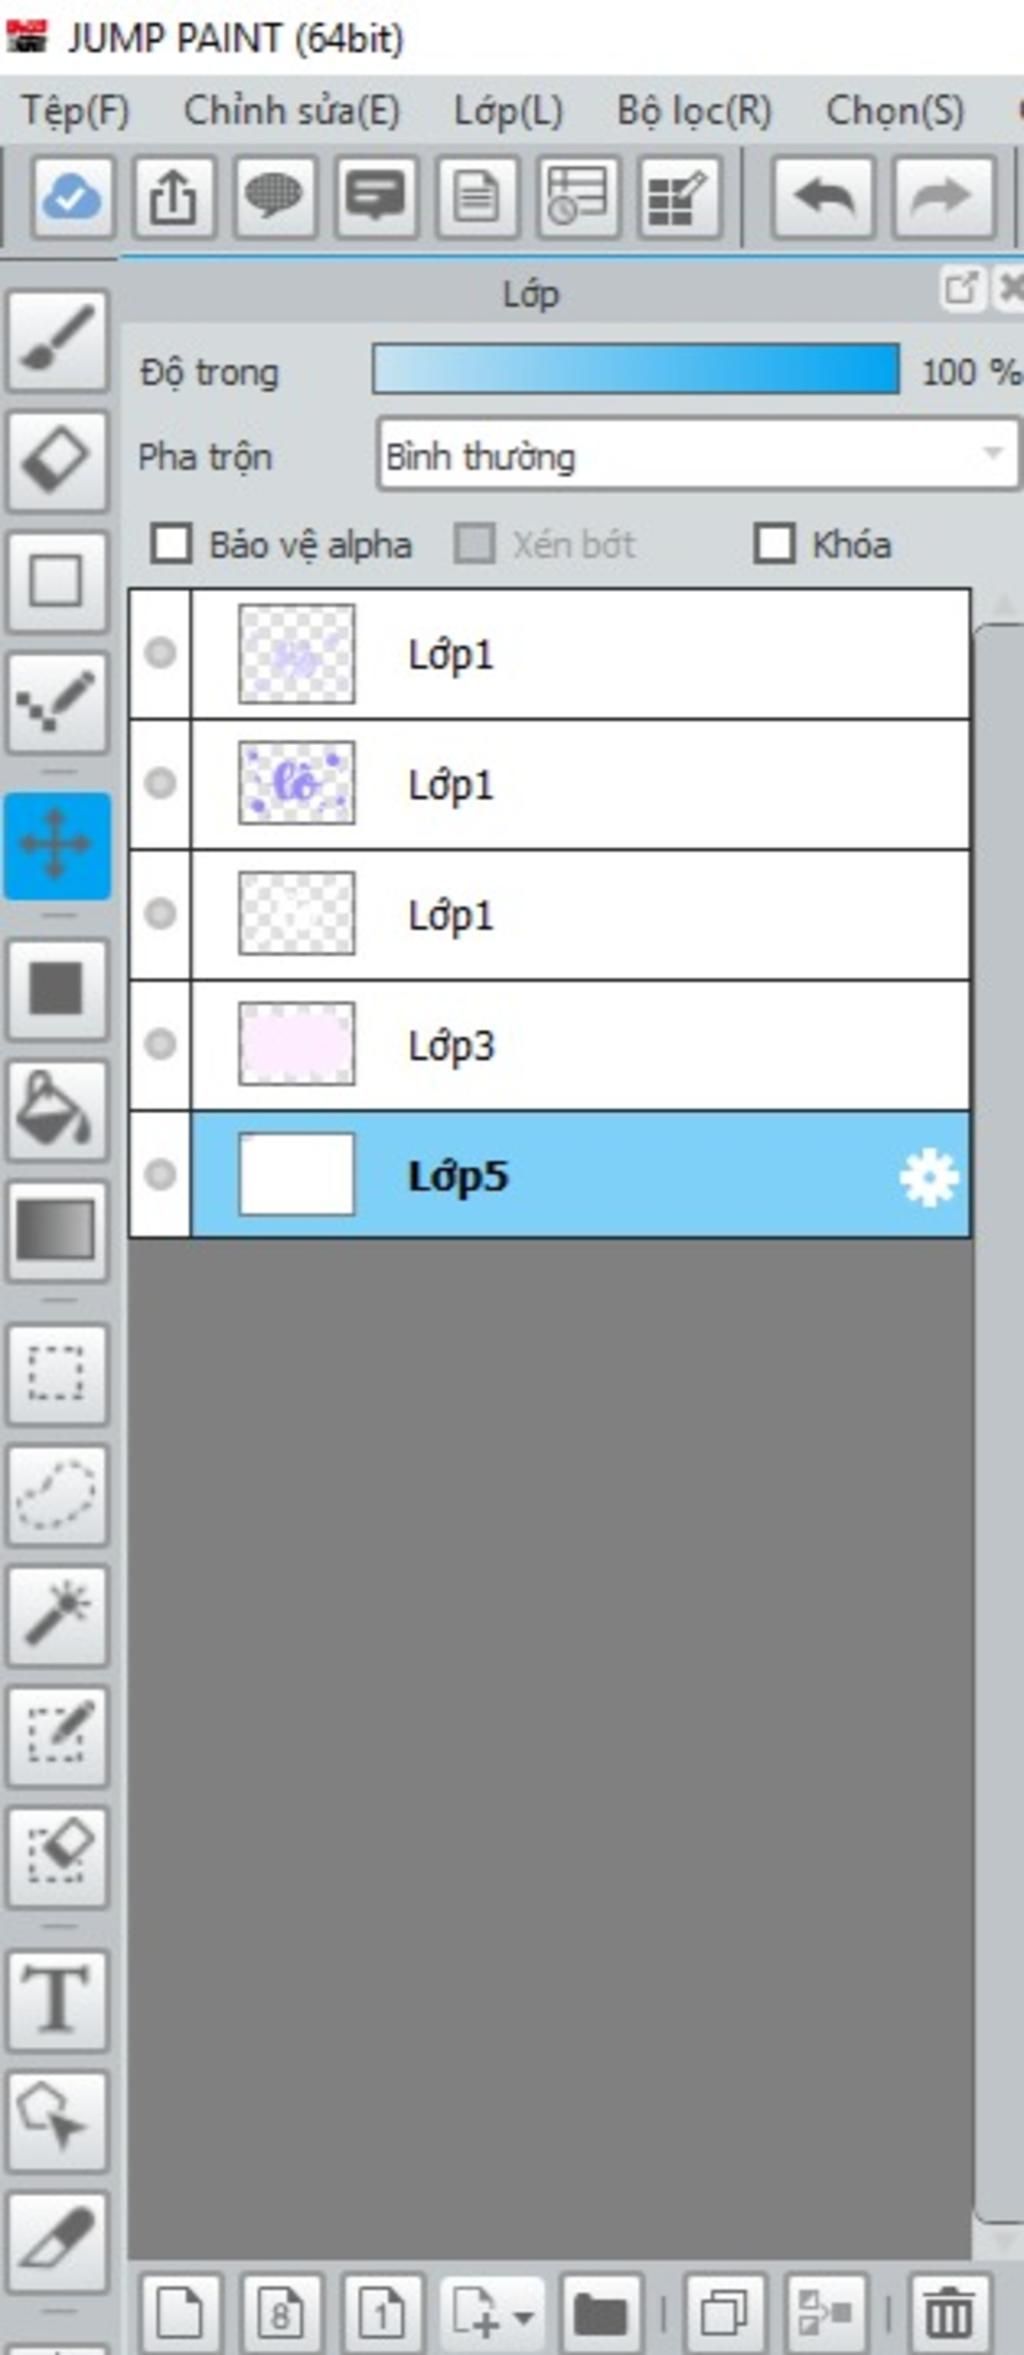Select the Gradient tool

pyautogui.click(x=57, y=1231)
